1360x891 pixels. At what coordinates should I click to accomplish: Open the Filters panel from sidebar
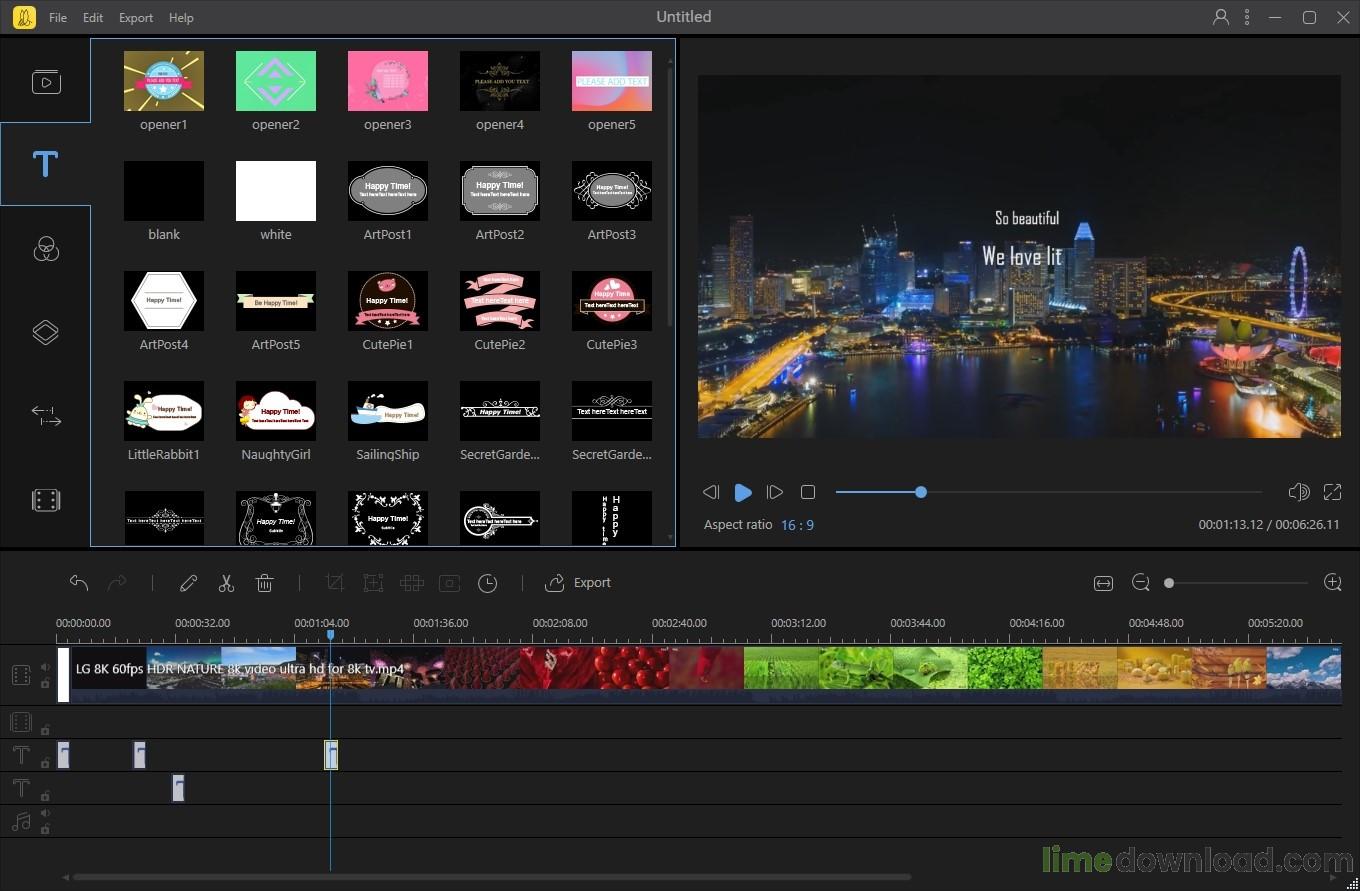click(x=45, y=249)
